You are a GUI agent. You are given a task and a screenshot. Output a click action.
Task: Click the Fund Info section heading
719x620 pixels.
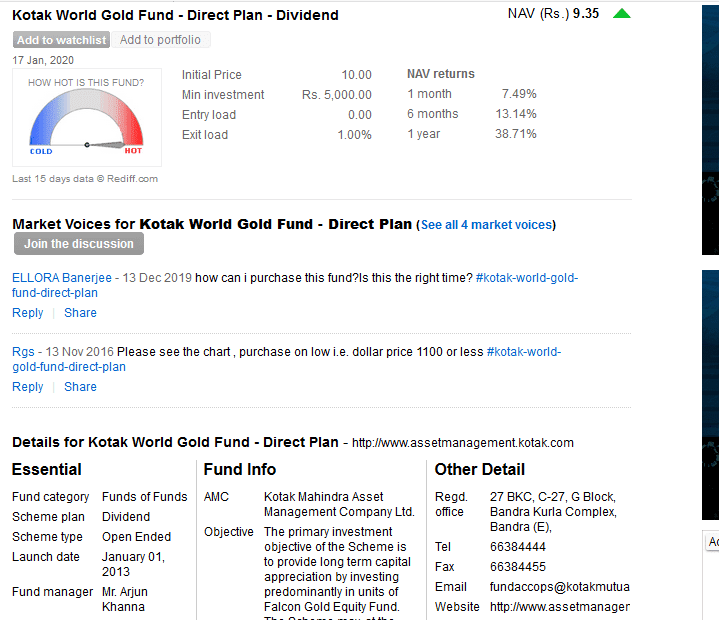tap(240, 470)
